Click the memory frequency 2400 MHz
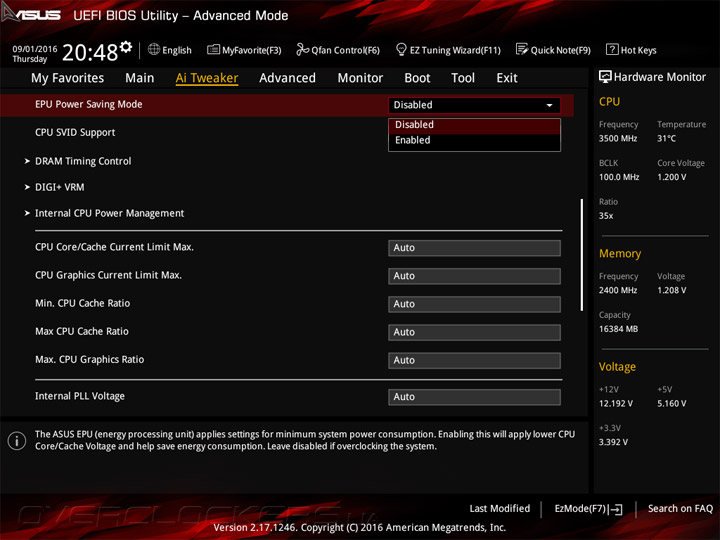Image resolution: width=720 pixels, height=540 pixels. pos(618,290)
